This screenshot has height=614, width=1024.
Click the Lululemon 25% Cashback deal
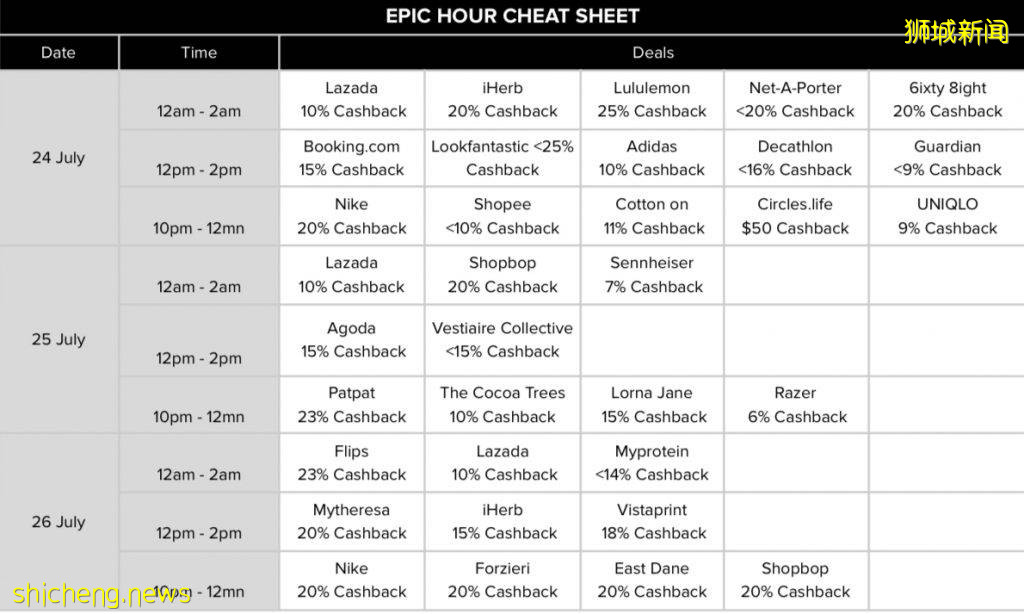652,99
